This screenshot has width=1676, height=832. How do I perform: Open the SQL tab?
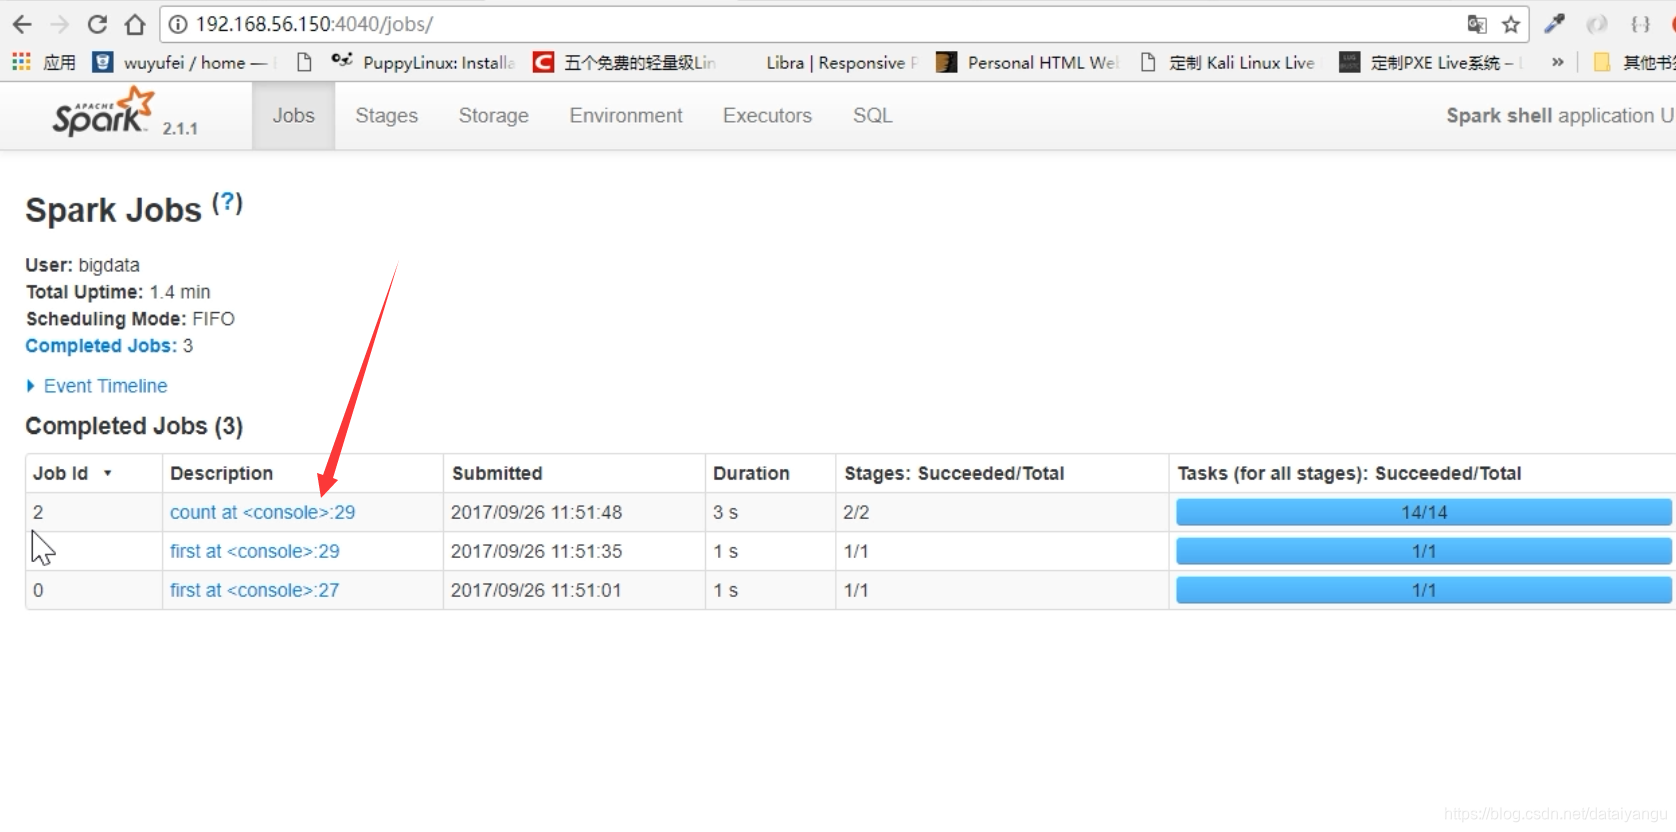pyautogui.click(x=873, y=116)
